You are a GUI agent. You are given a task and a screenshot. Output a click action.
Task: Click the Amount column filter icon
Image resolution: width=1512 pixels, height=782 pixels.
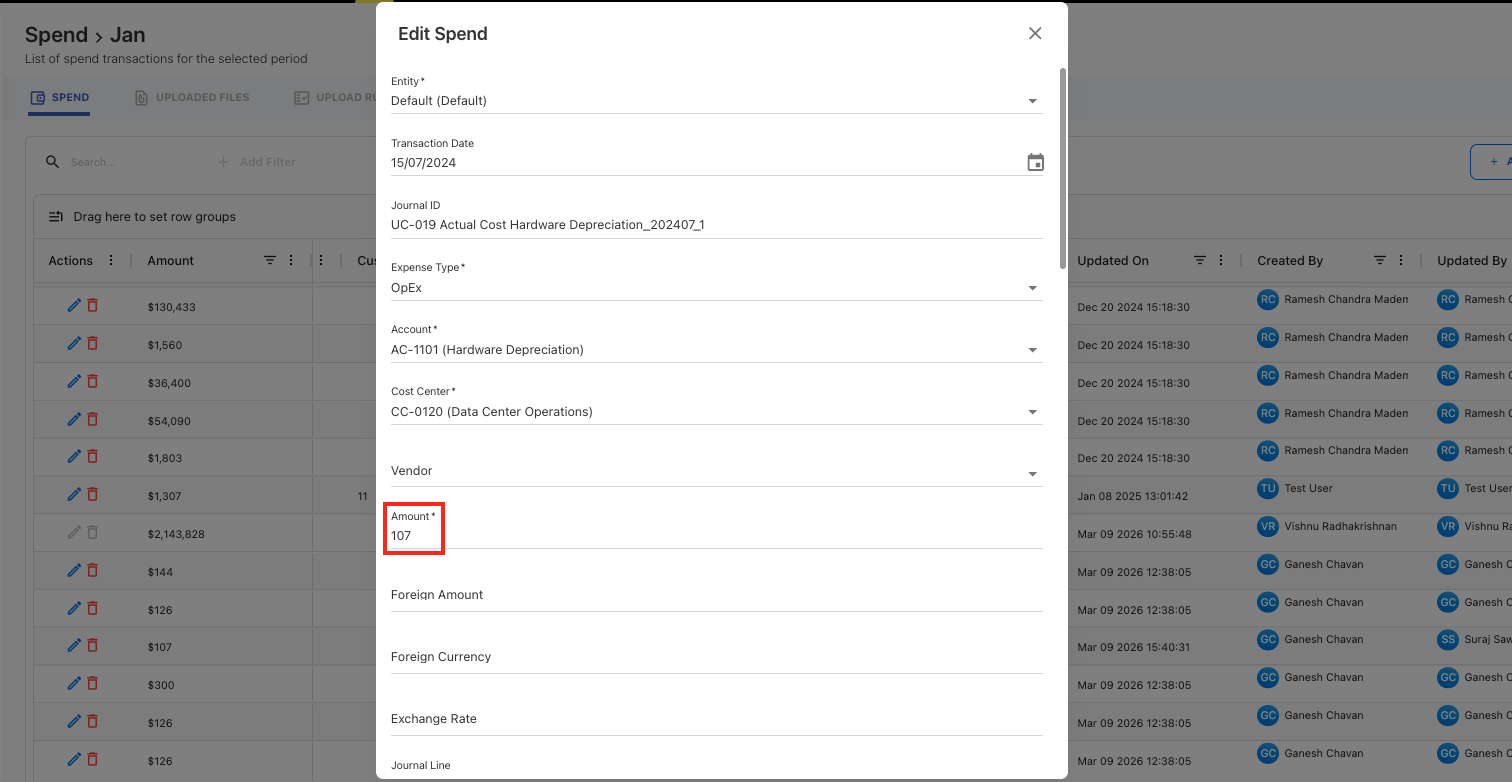pos(270,260)
